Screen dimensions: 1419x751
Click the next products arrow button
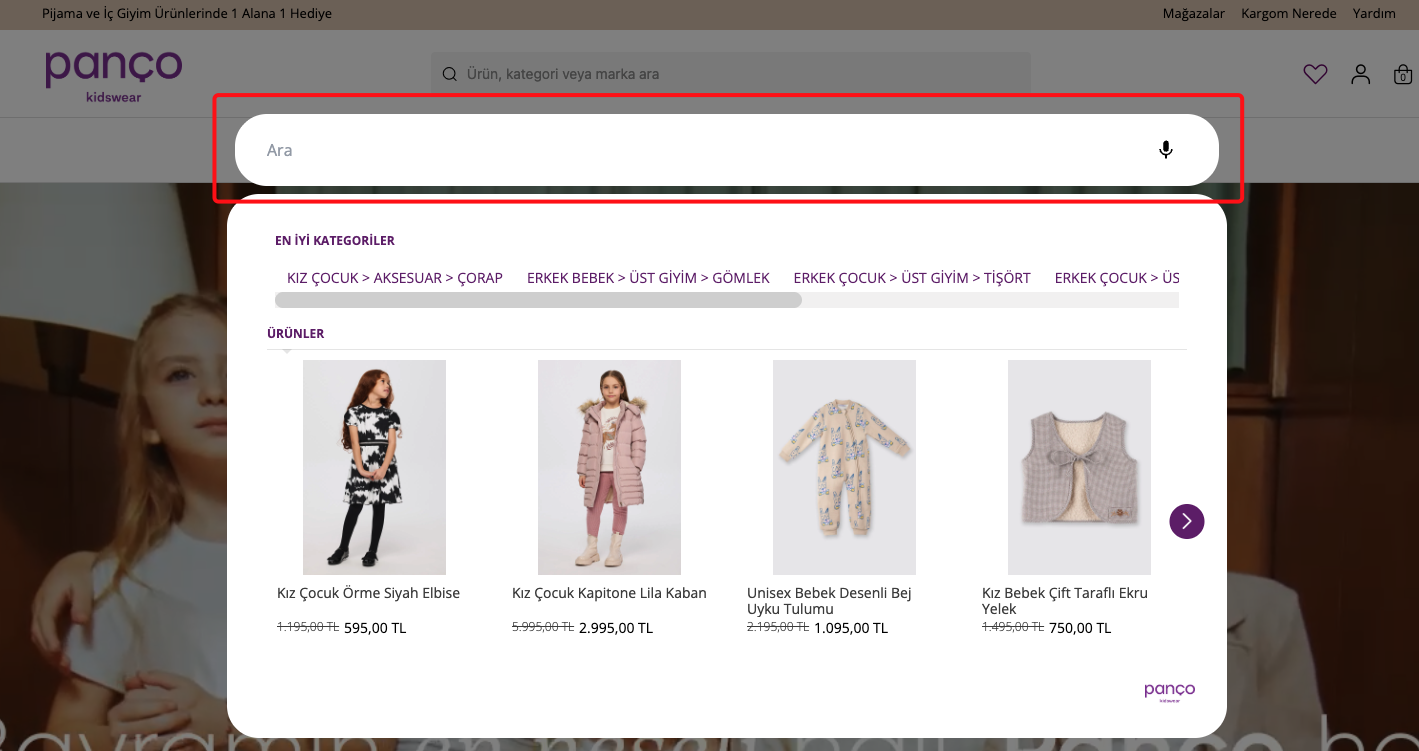[1187, 521]
